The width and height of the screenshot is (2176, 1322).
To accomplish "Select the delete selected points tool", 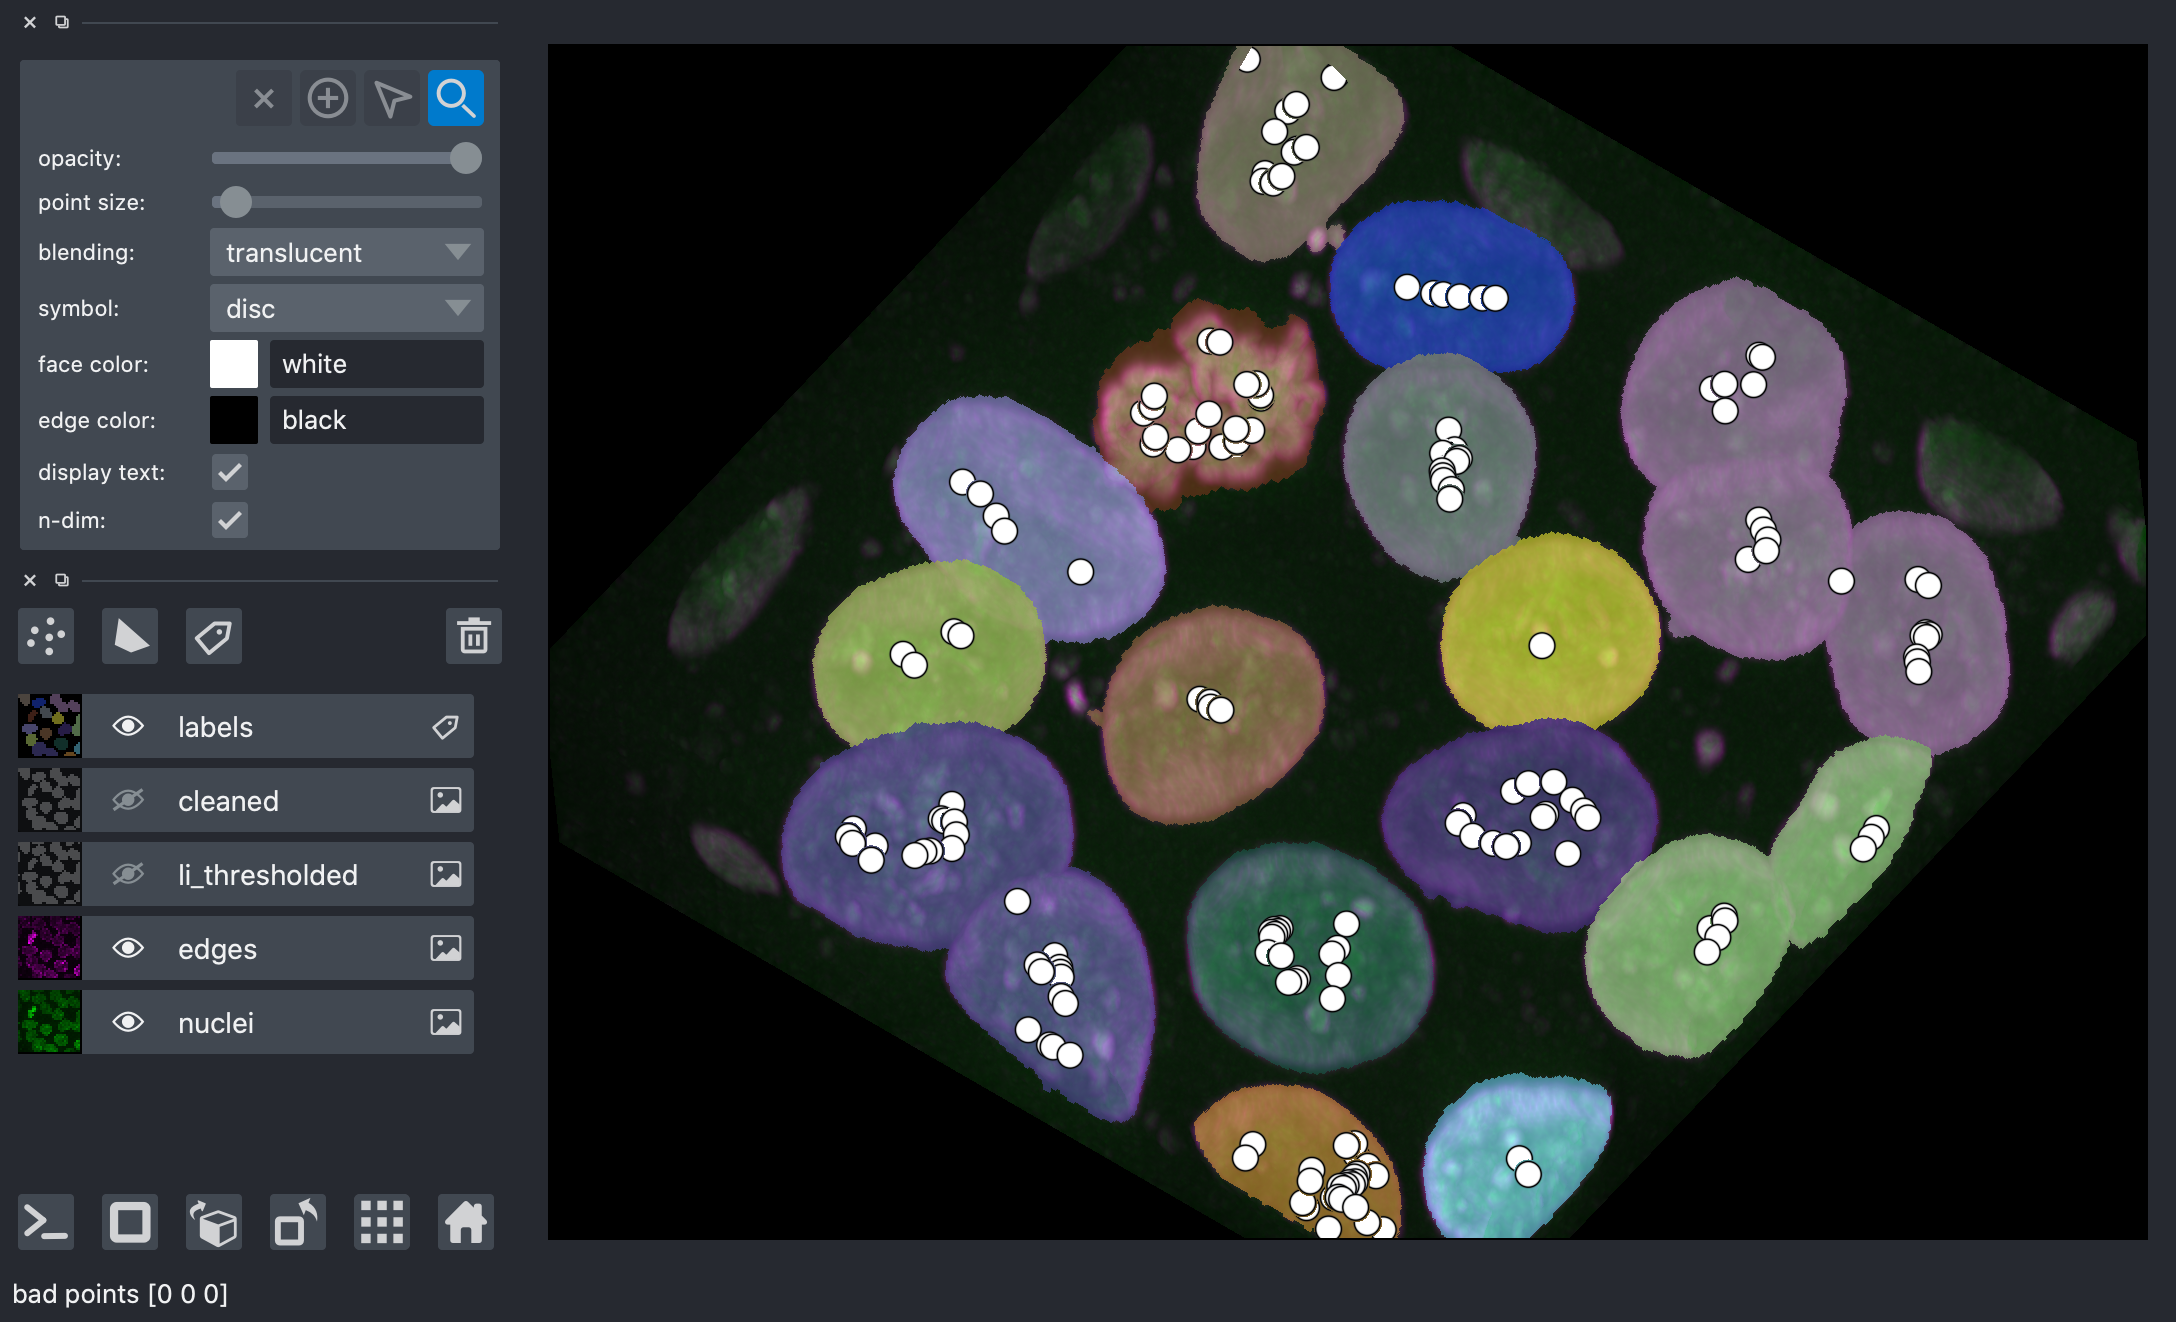I will (264, 98).
